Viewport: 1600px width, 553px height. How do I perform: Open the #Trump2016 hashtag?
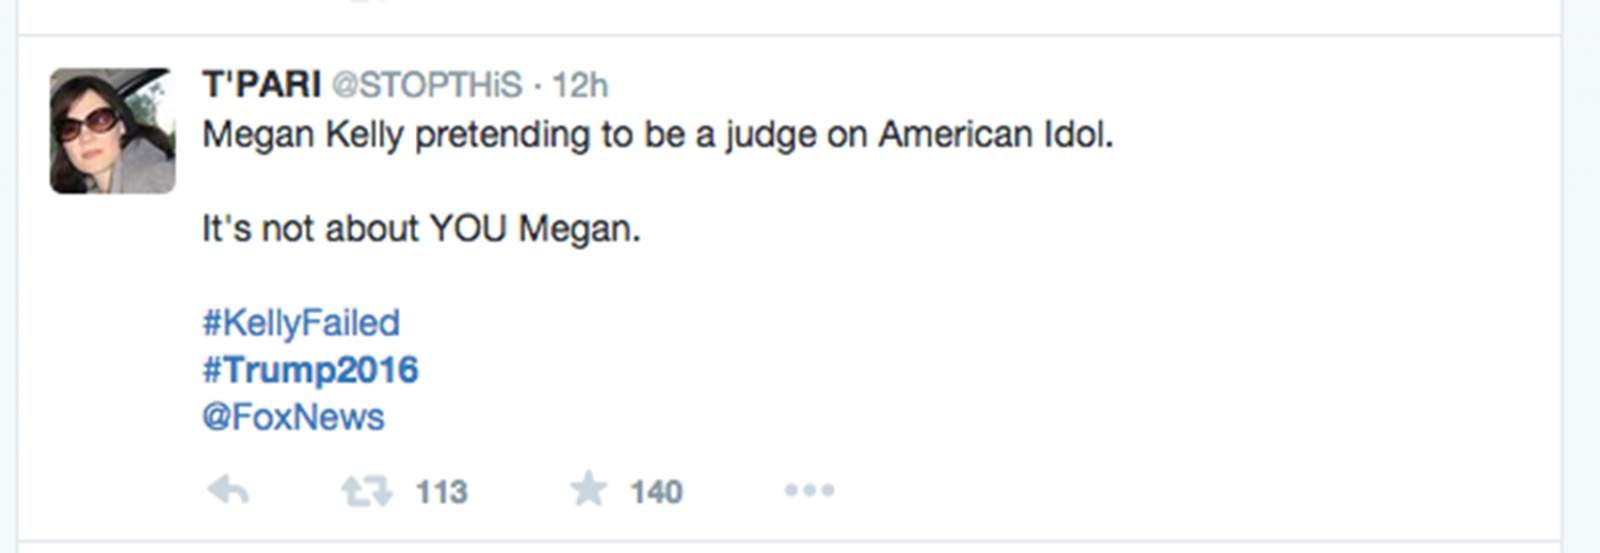(x=310, y=370)
